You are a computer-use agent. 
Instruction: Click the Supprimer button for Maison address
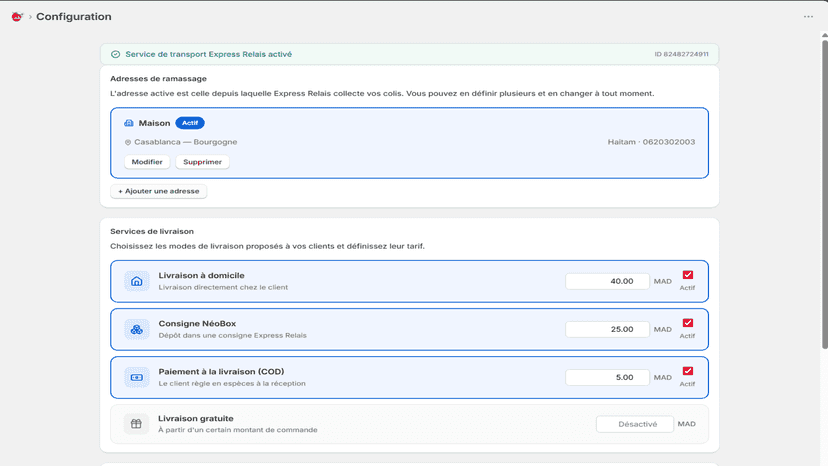[202, 162]
